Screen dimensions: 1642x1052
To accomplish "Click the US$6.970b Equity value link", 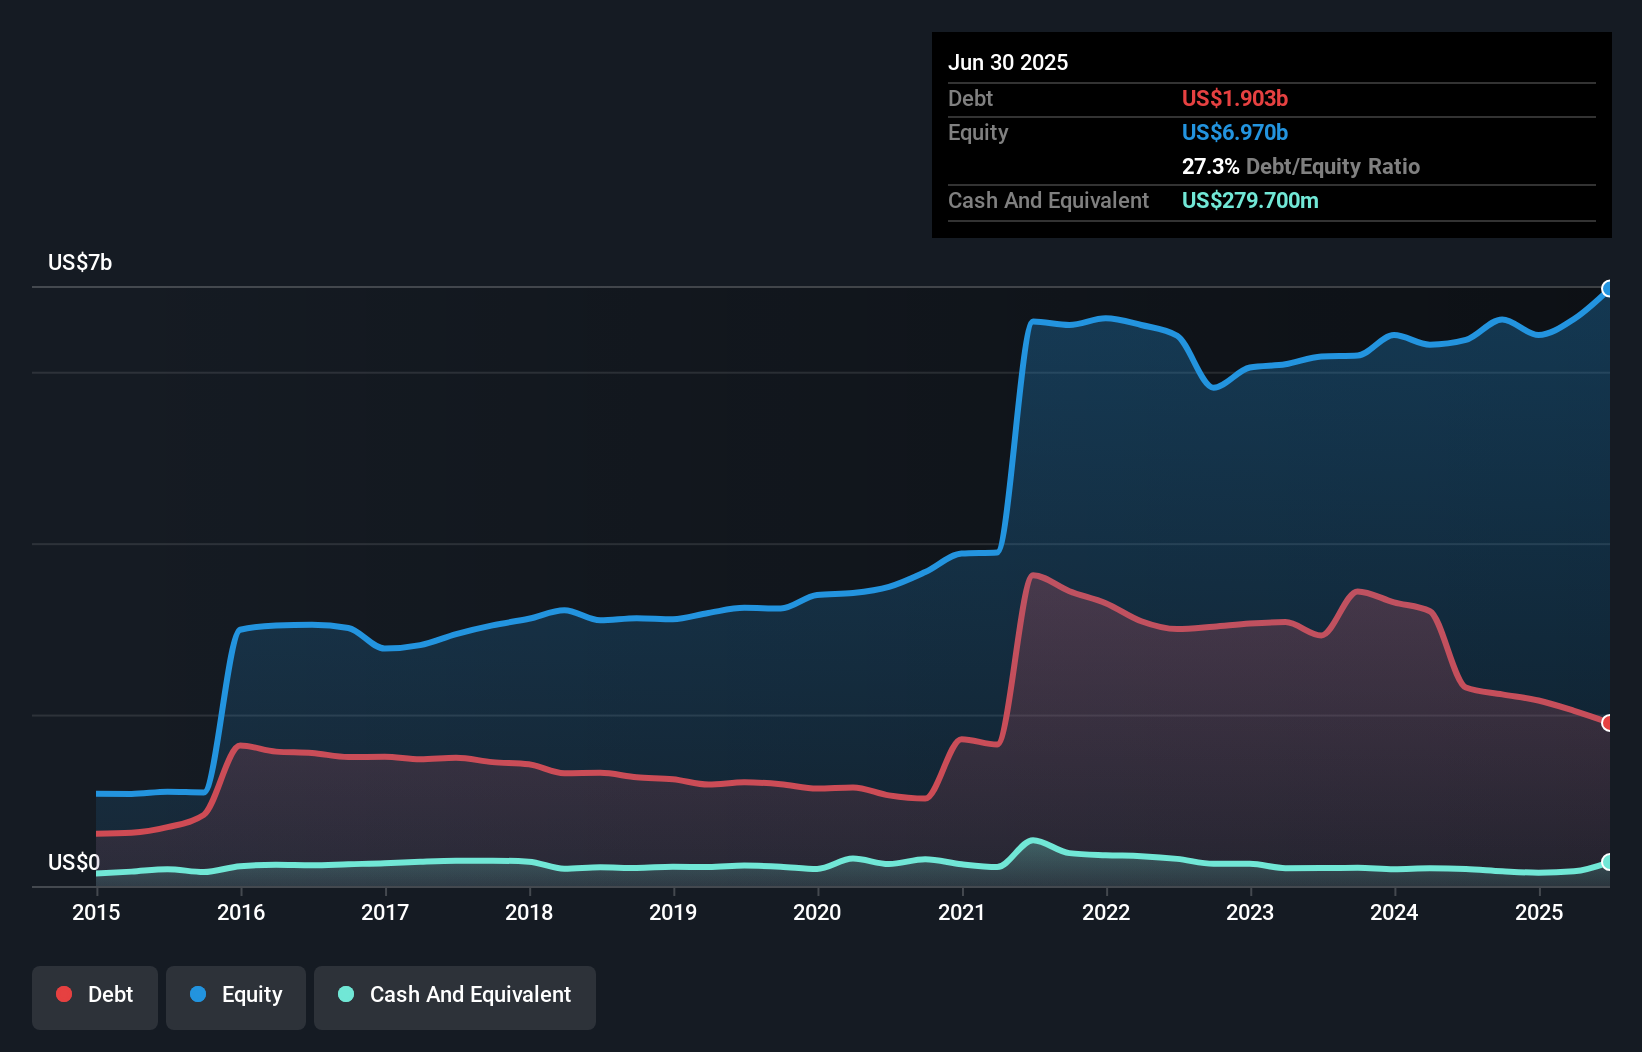I will coord(1235,132).
